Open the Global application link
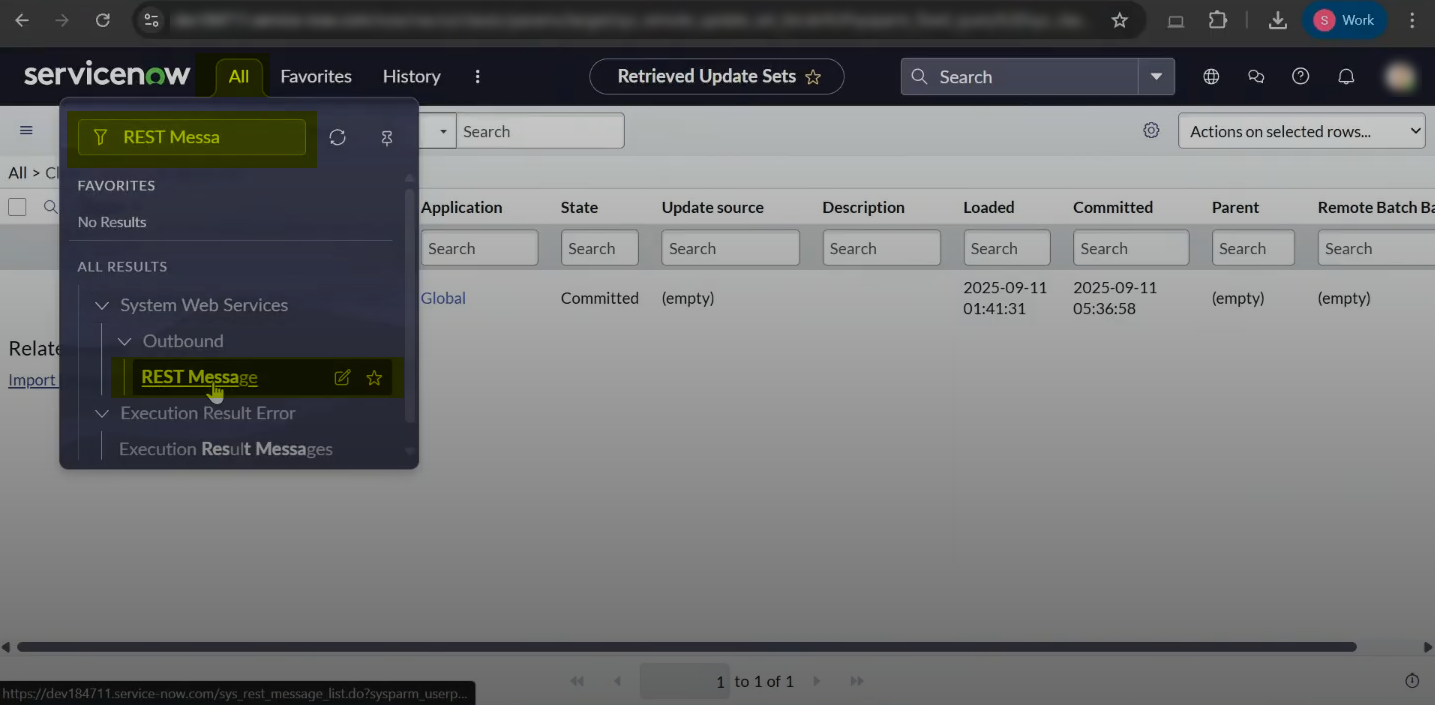The height and width of the screenshot is (705, 1435). (x=443, y=298)
